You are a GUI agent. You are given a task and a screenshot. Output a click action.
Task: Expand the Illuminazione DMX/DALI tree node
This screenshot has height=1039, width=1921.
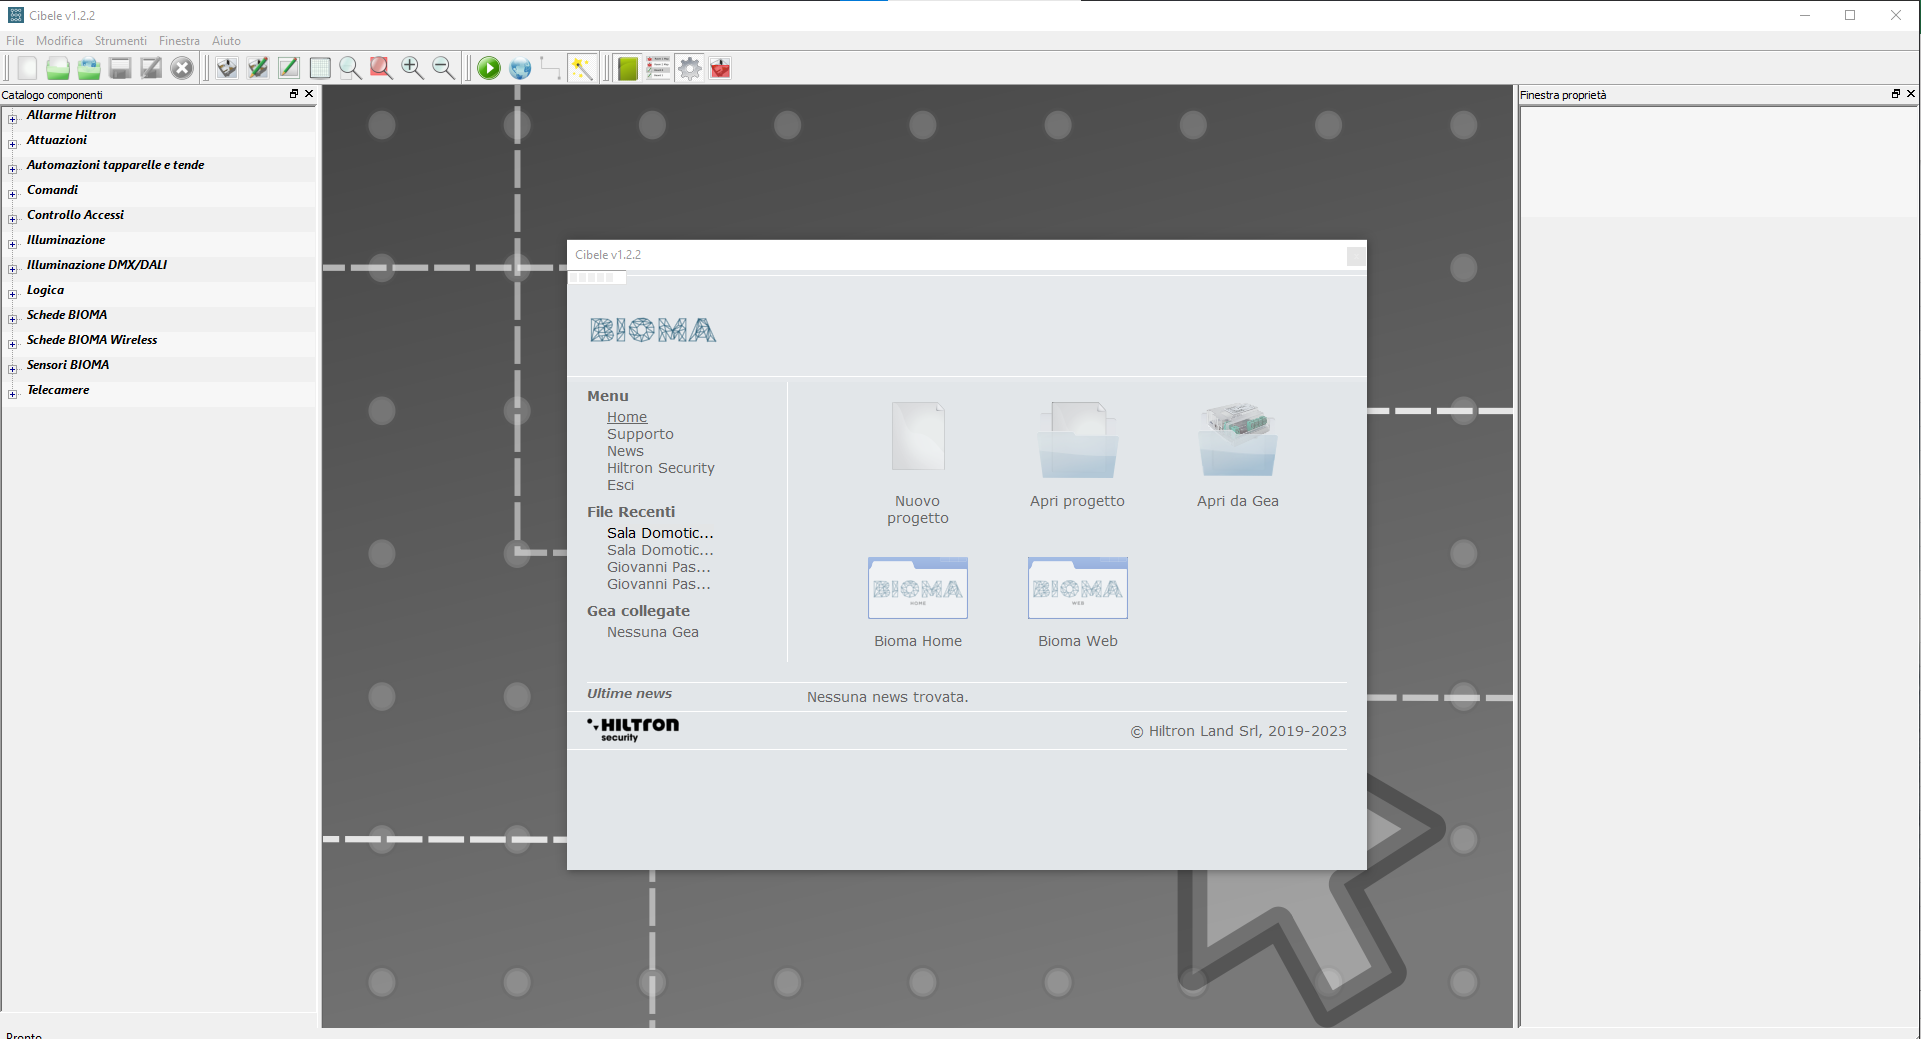13,269
